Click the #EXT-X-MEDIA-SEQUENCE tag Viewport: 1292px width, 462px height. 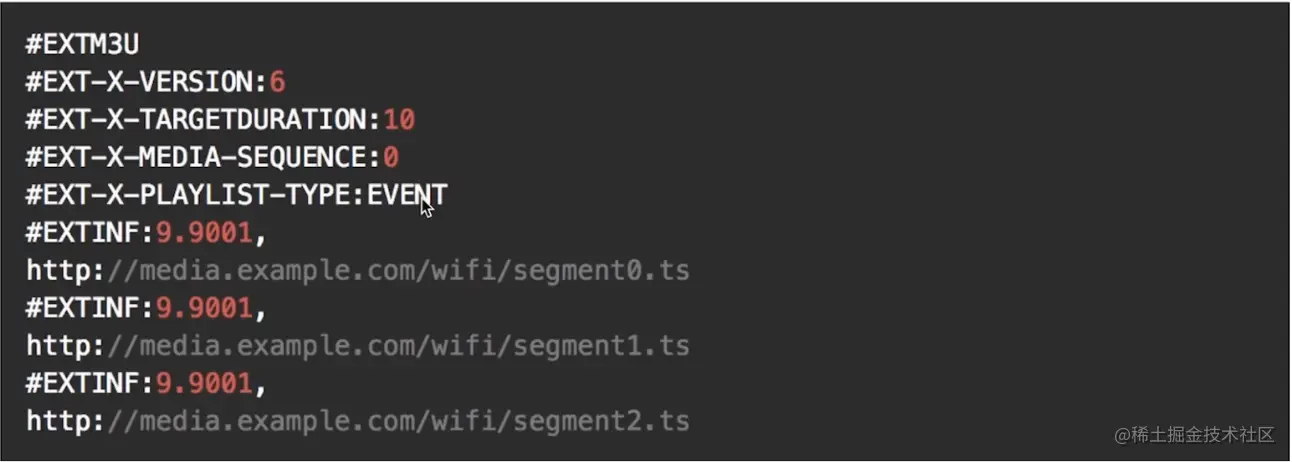point(199,156)
